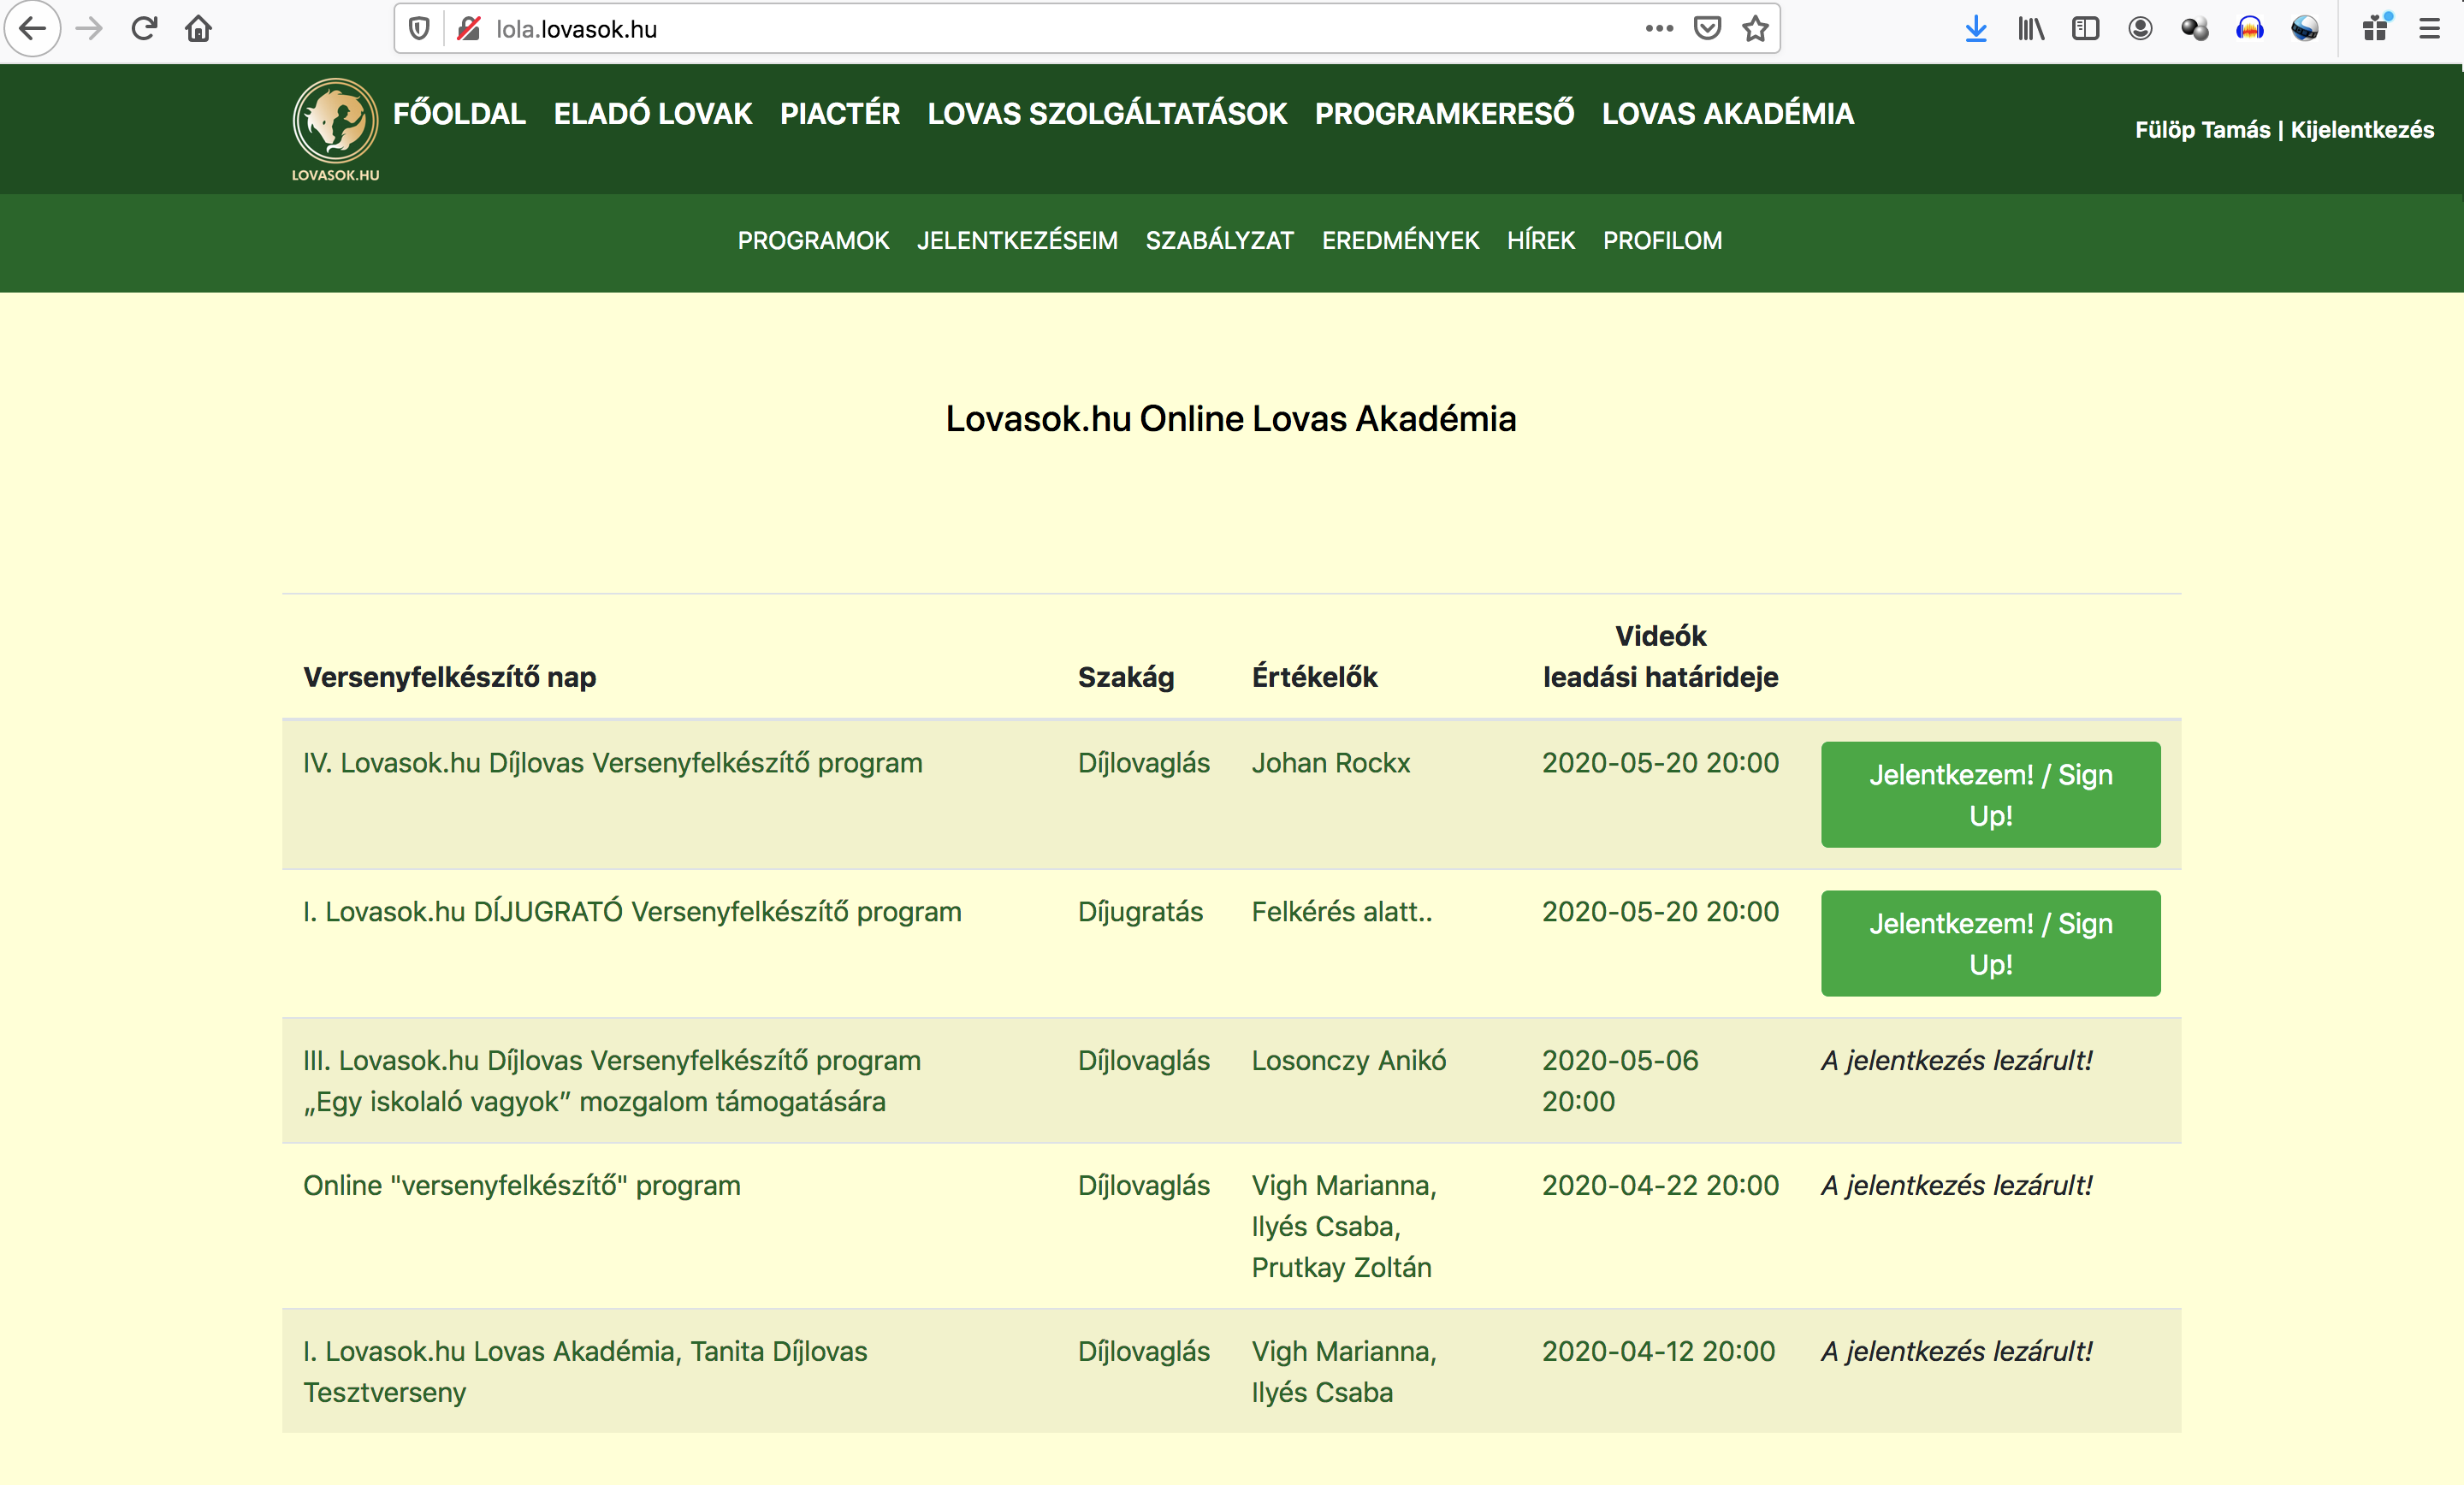Sign up for I. DÍJUGRATÓ program
The image size is (2464, 1485).
tap(1990, 944)
